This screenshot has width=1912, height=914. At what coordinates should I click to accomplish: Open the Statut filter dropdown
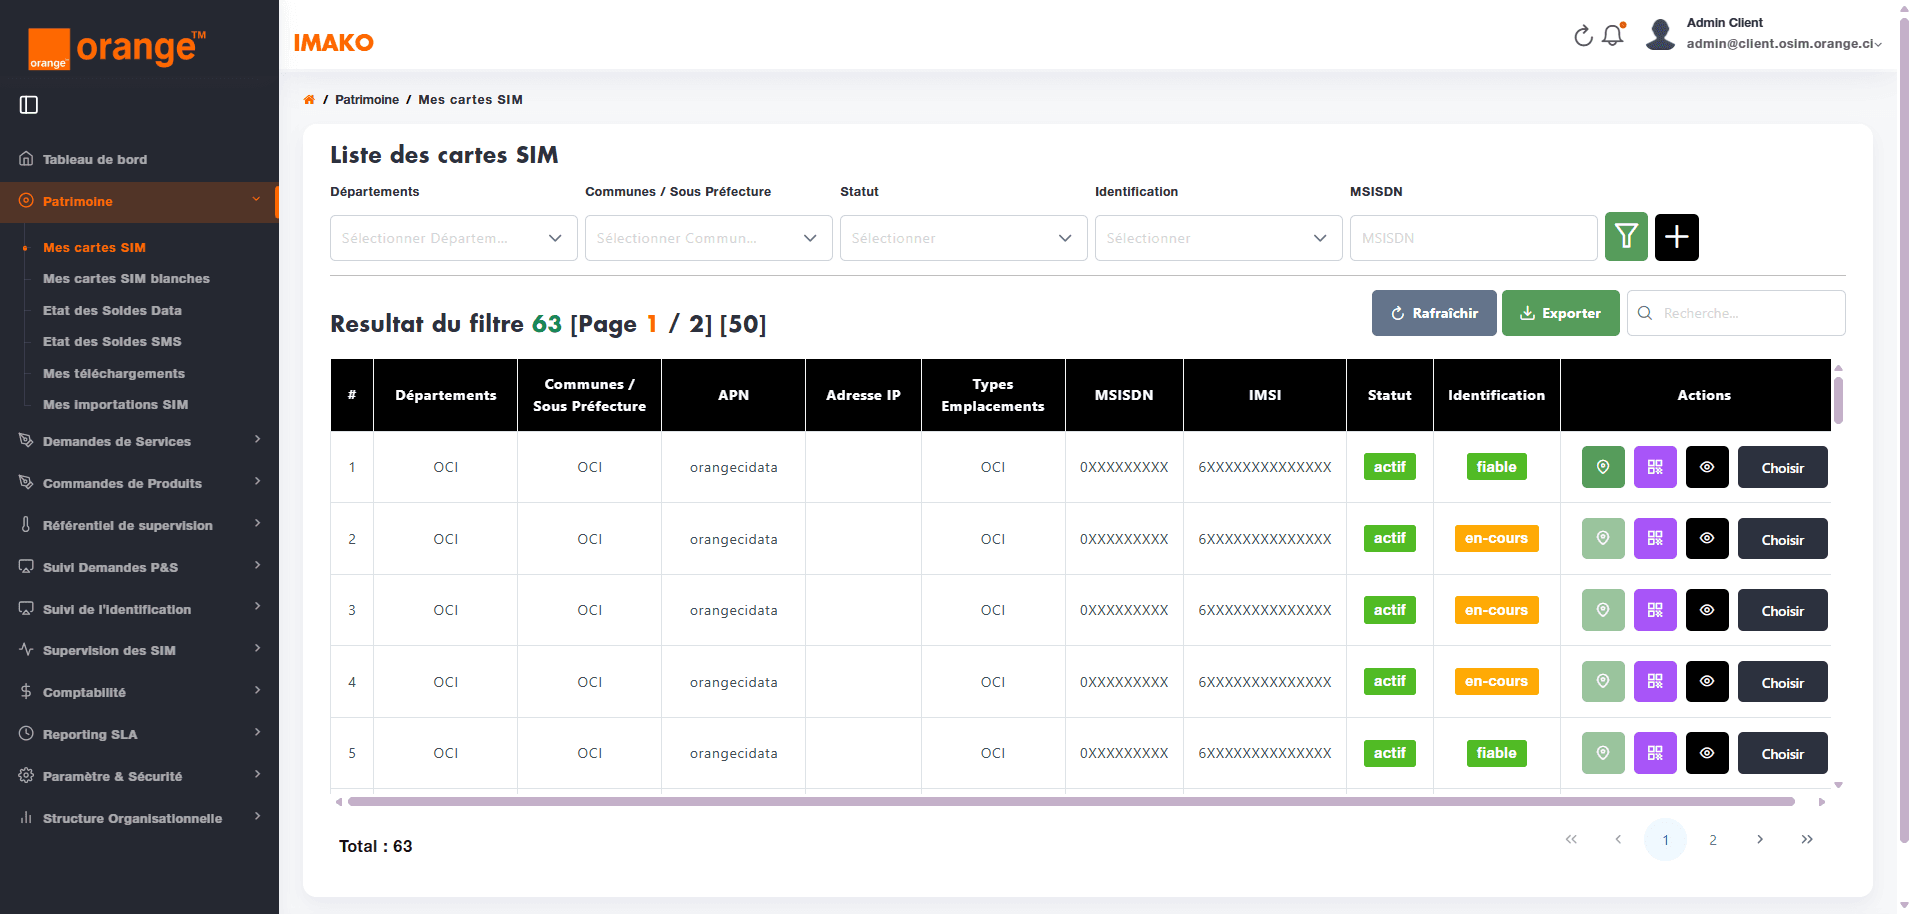[x=964, y=238]
